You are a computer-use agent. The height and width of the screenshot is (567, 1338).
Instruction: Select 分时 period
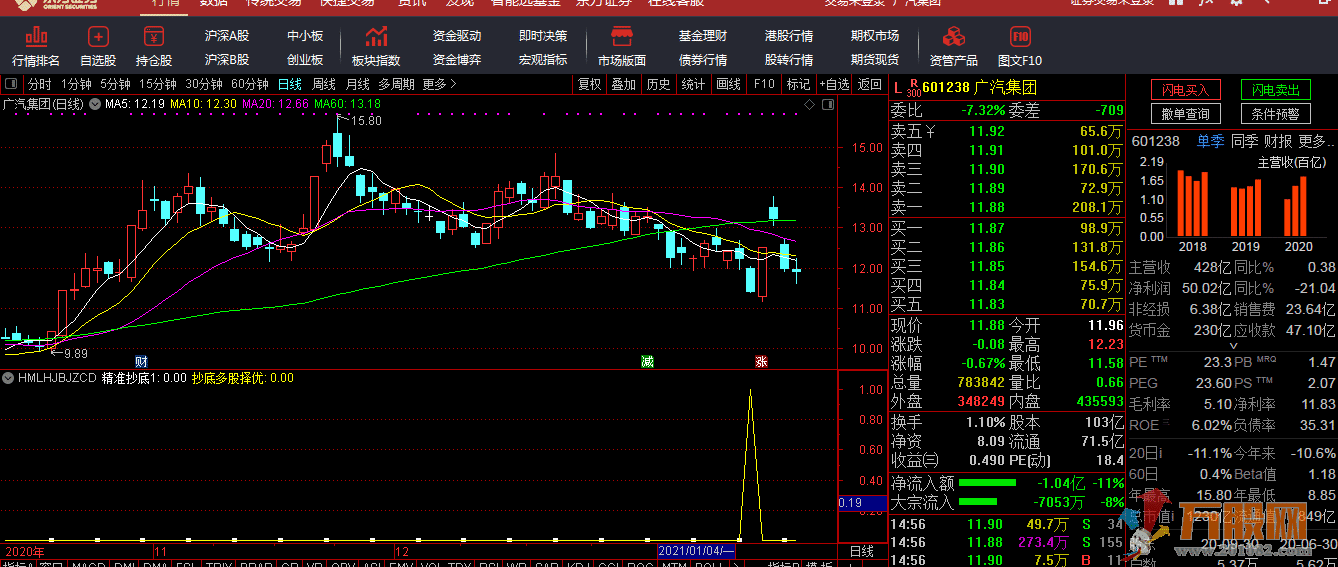click(39, 84)
